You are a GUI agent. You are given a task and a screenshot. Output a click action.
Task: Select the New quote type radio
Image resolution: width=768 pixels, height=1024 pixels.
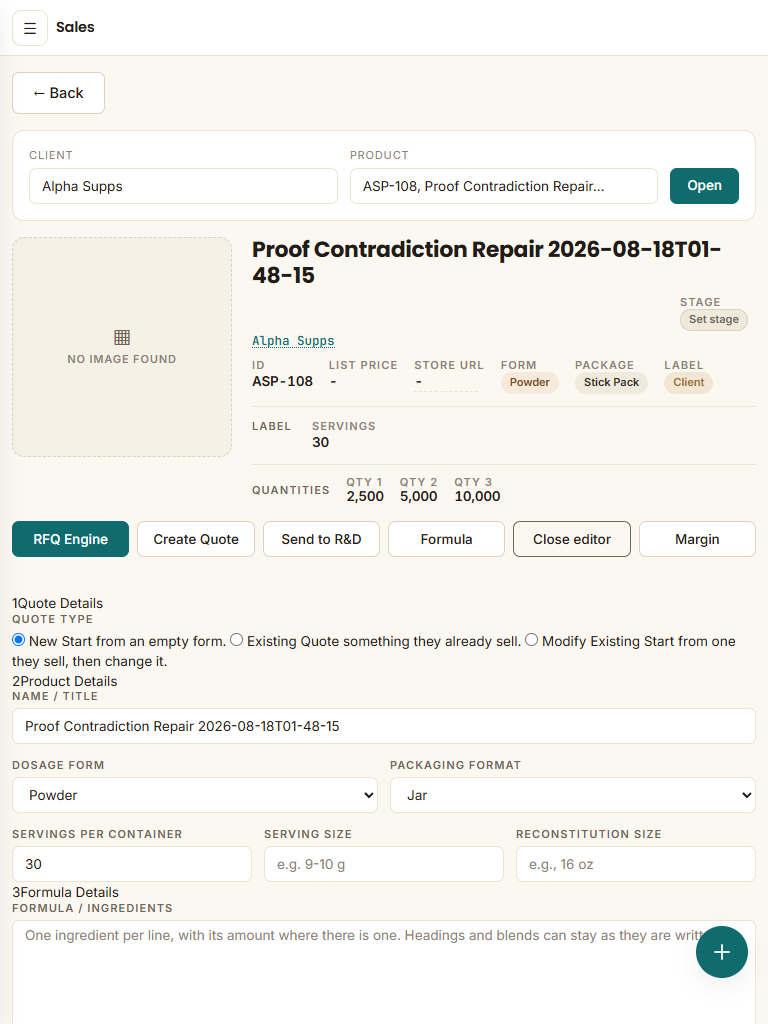19,640
